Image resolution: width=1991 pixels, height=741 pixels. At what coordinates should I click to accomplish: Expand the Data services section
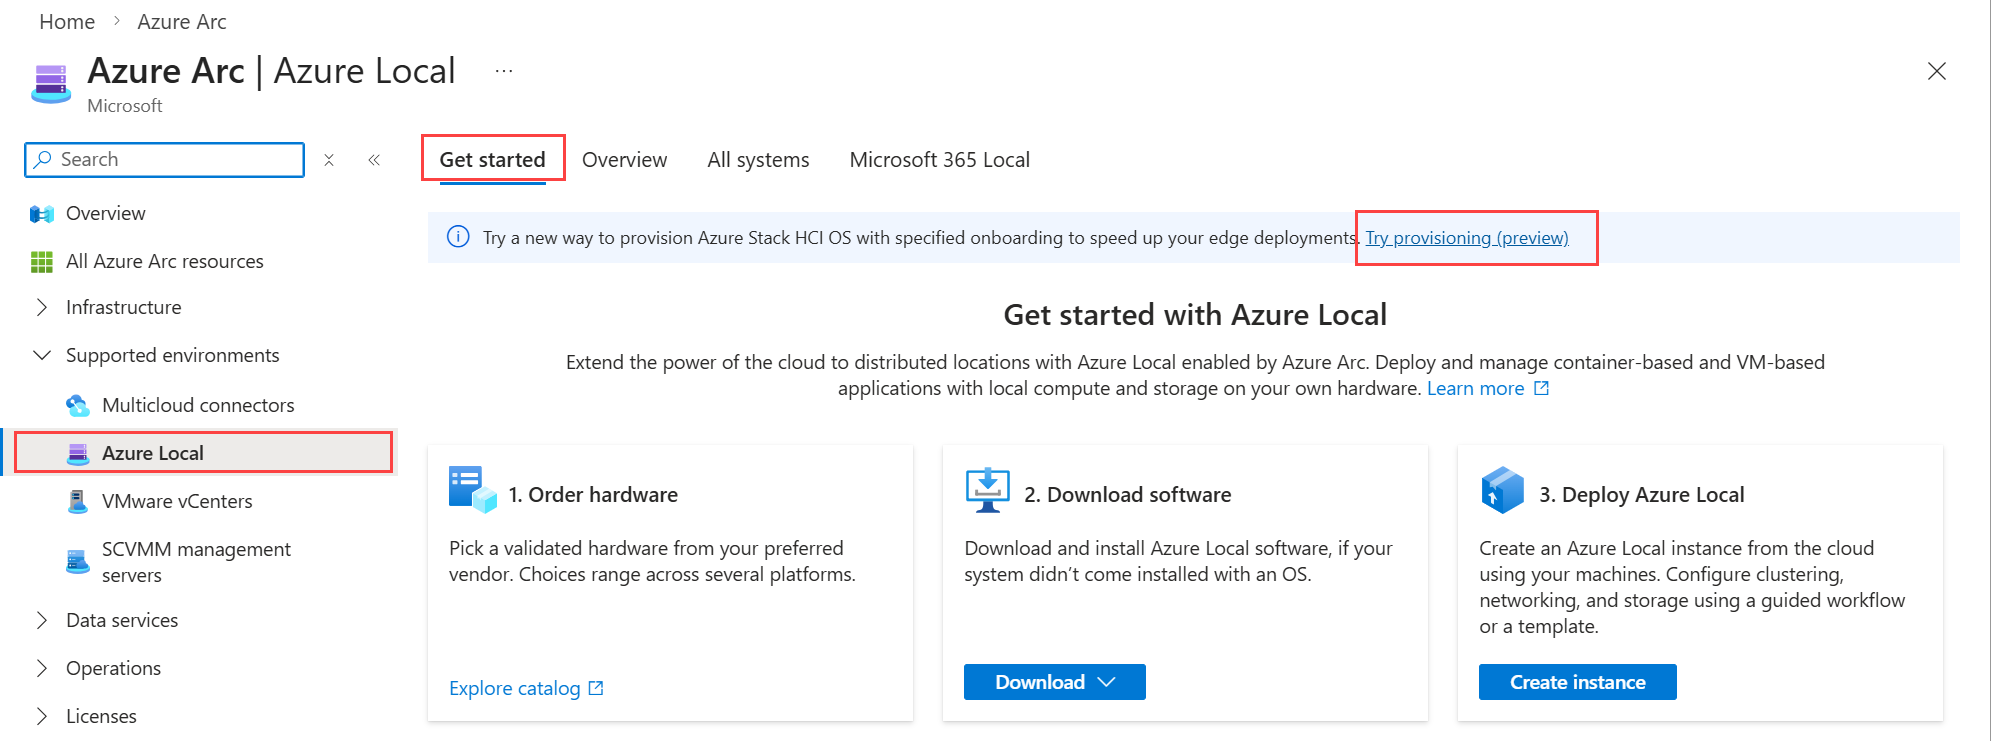[x=42, y=621]
